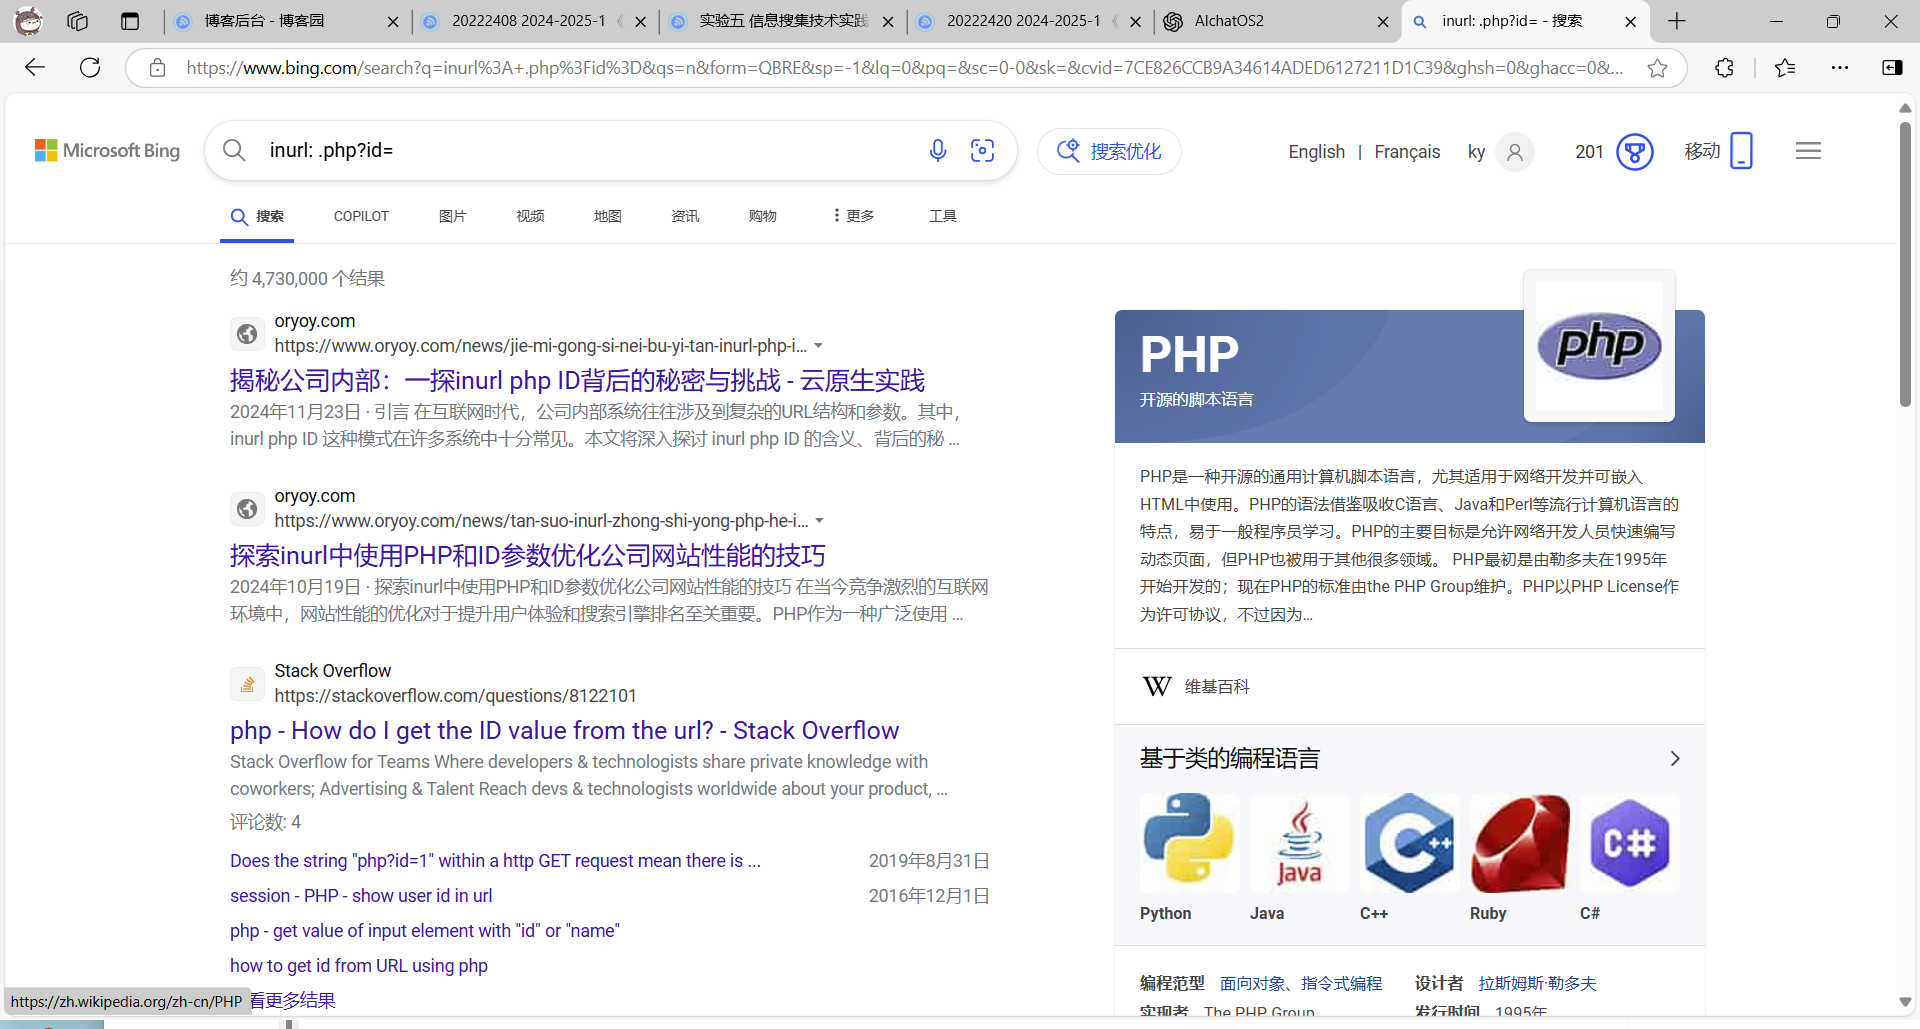The width and height of the screenshot is (1920, 1029).
Task: Start voice search with microphone icon
Action: (937, 151)
